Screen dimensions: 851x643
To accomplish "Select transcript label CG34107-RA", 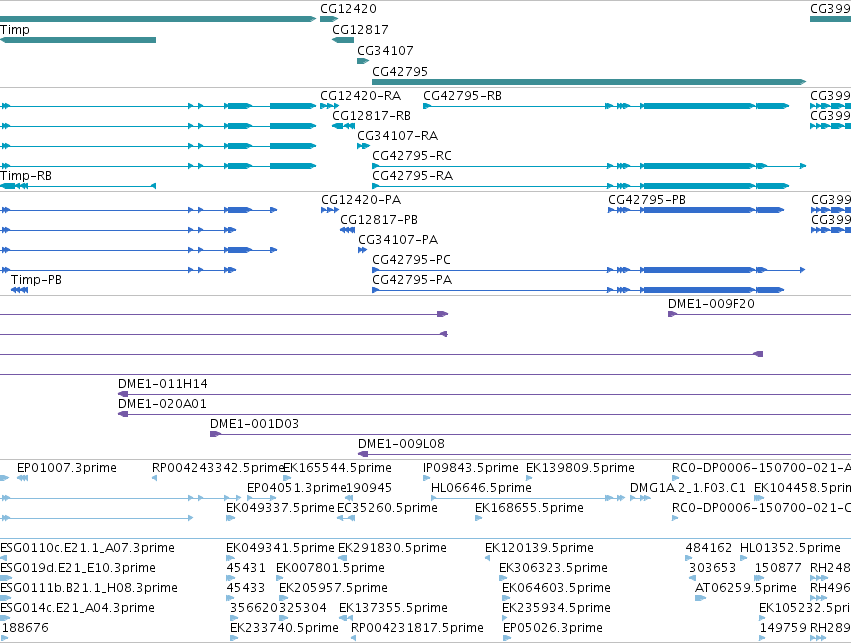I will point(397,136).
